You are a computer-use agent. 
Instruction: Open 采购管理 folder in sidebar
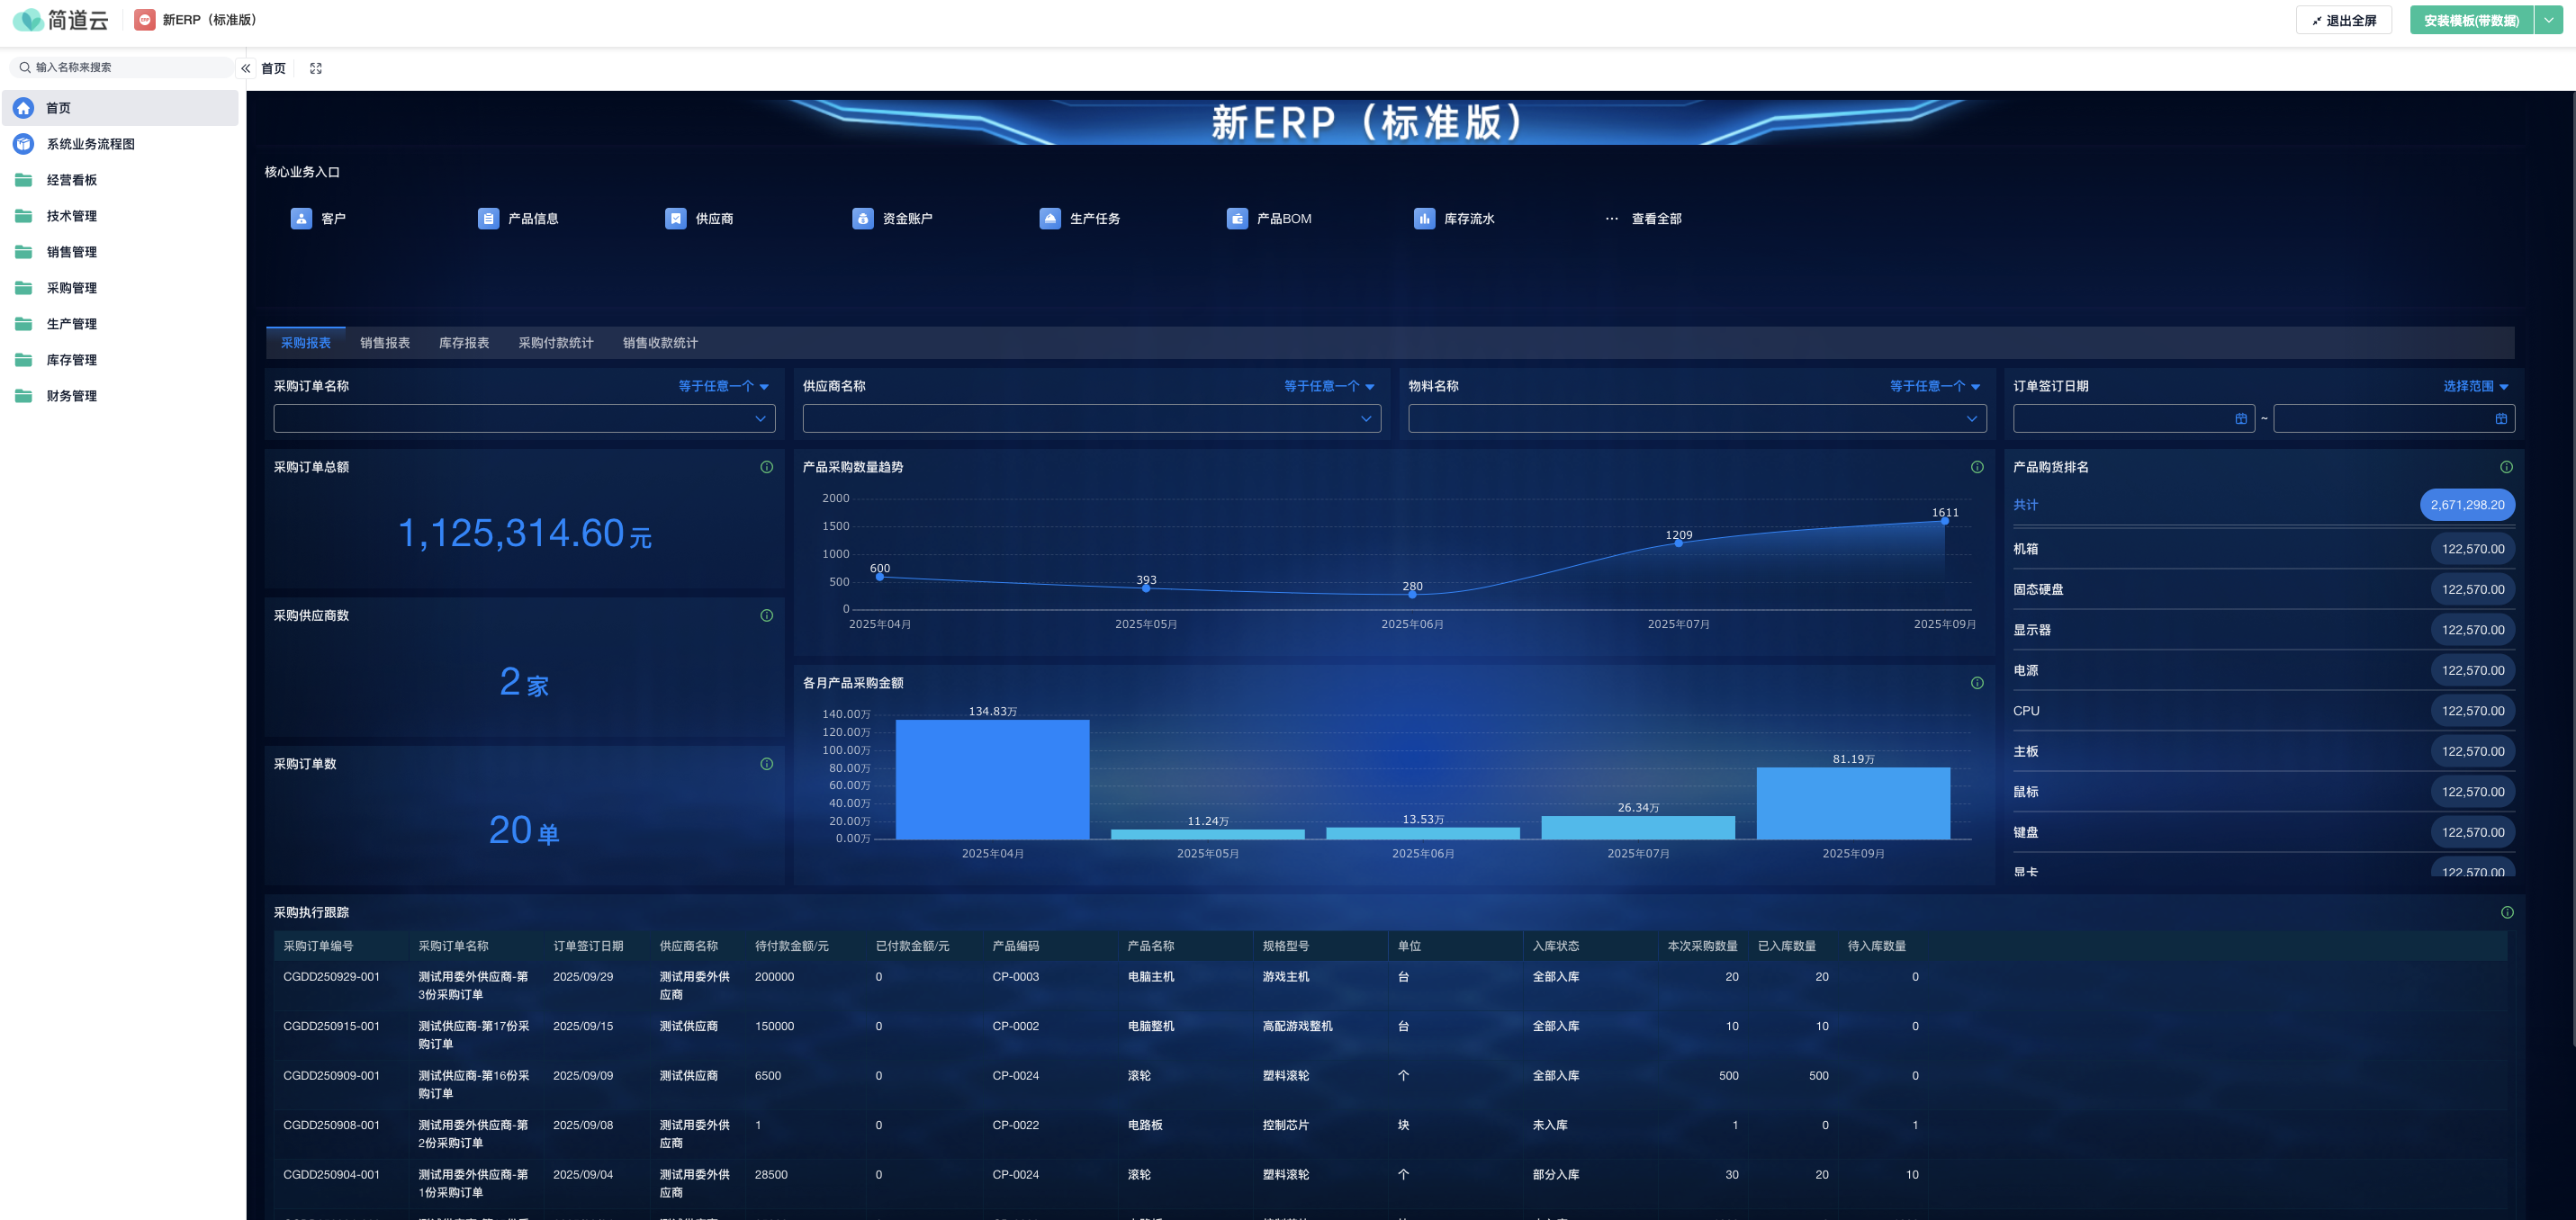point(72,288)
